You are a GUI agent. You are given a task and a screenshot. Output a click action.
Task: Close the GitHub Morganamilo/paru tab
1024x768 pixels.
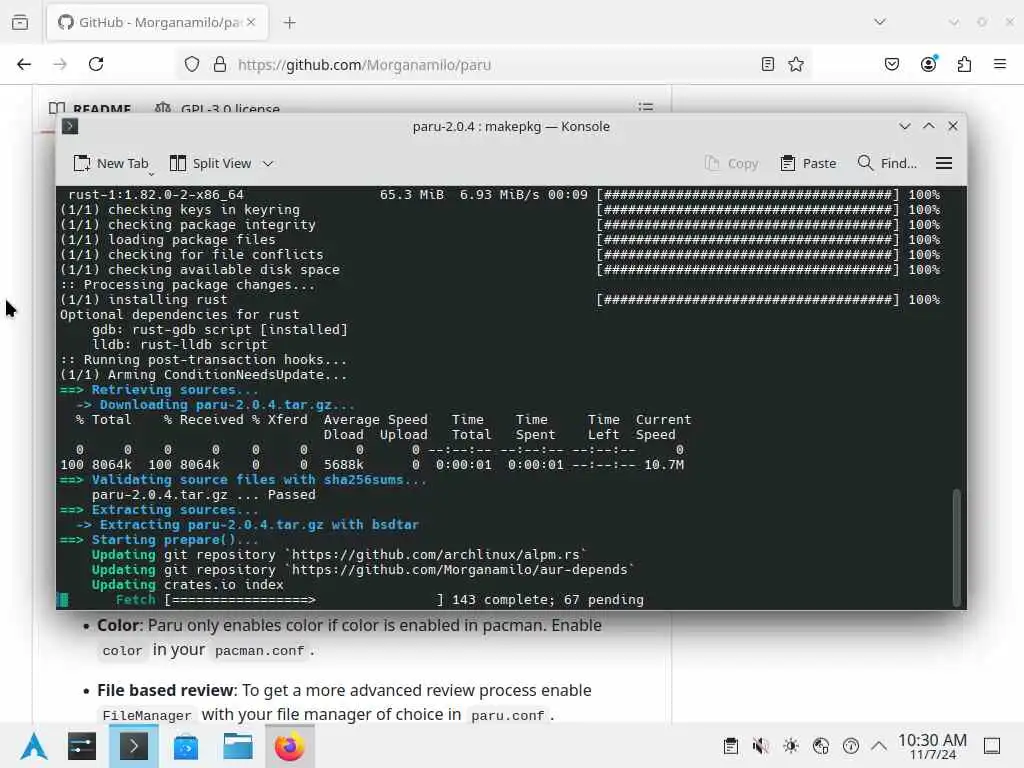coord(251,22)
